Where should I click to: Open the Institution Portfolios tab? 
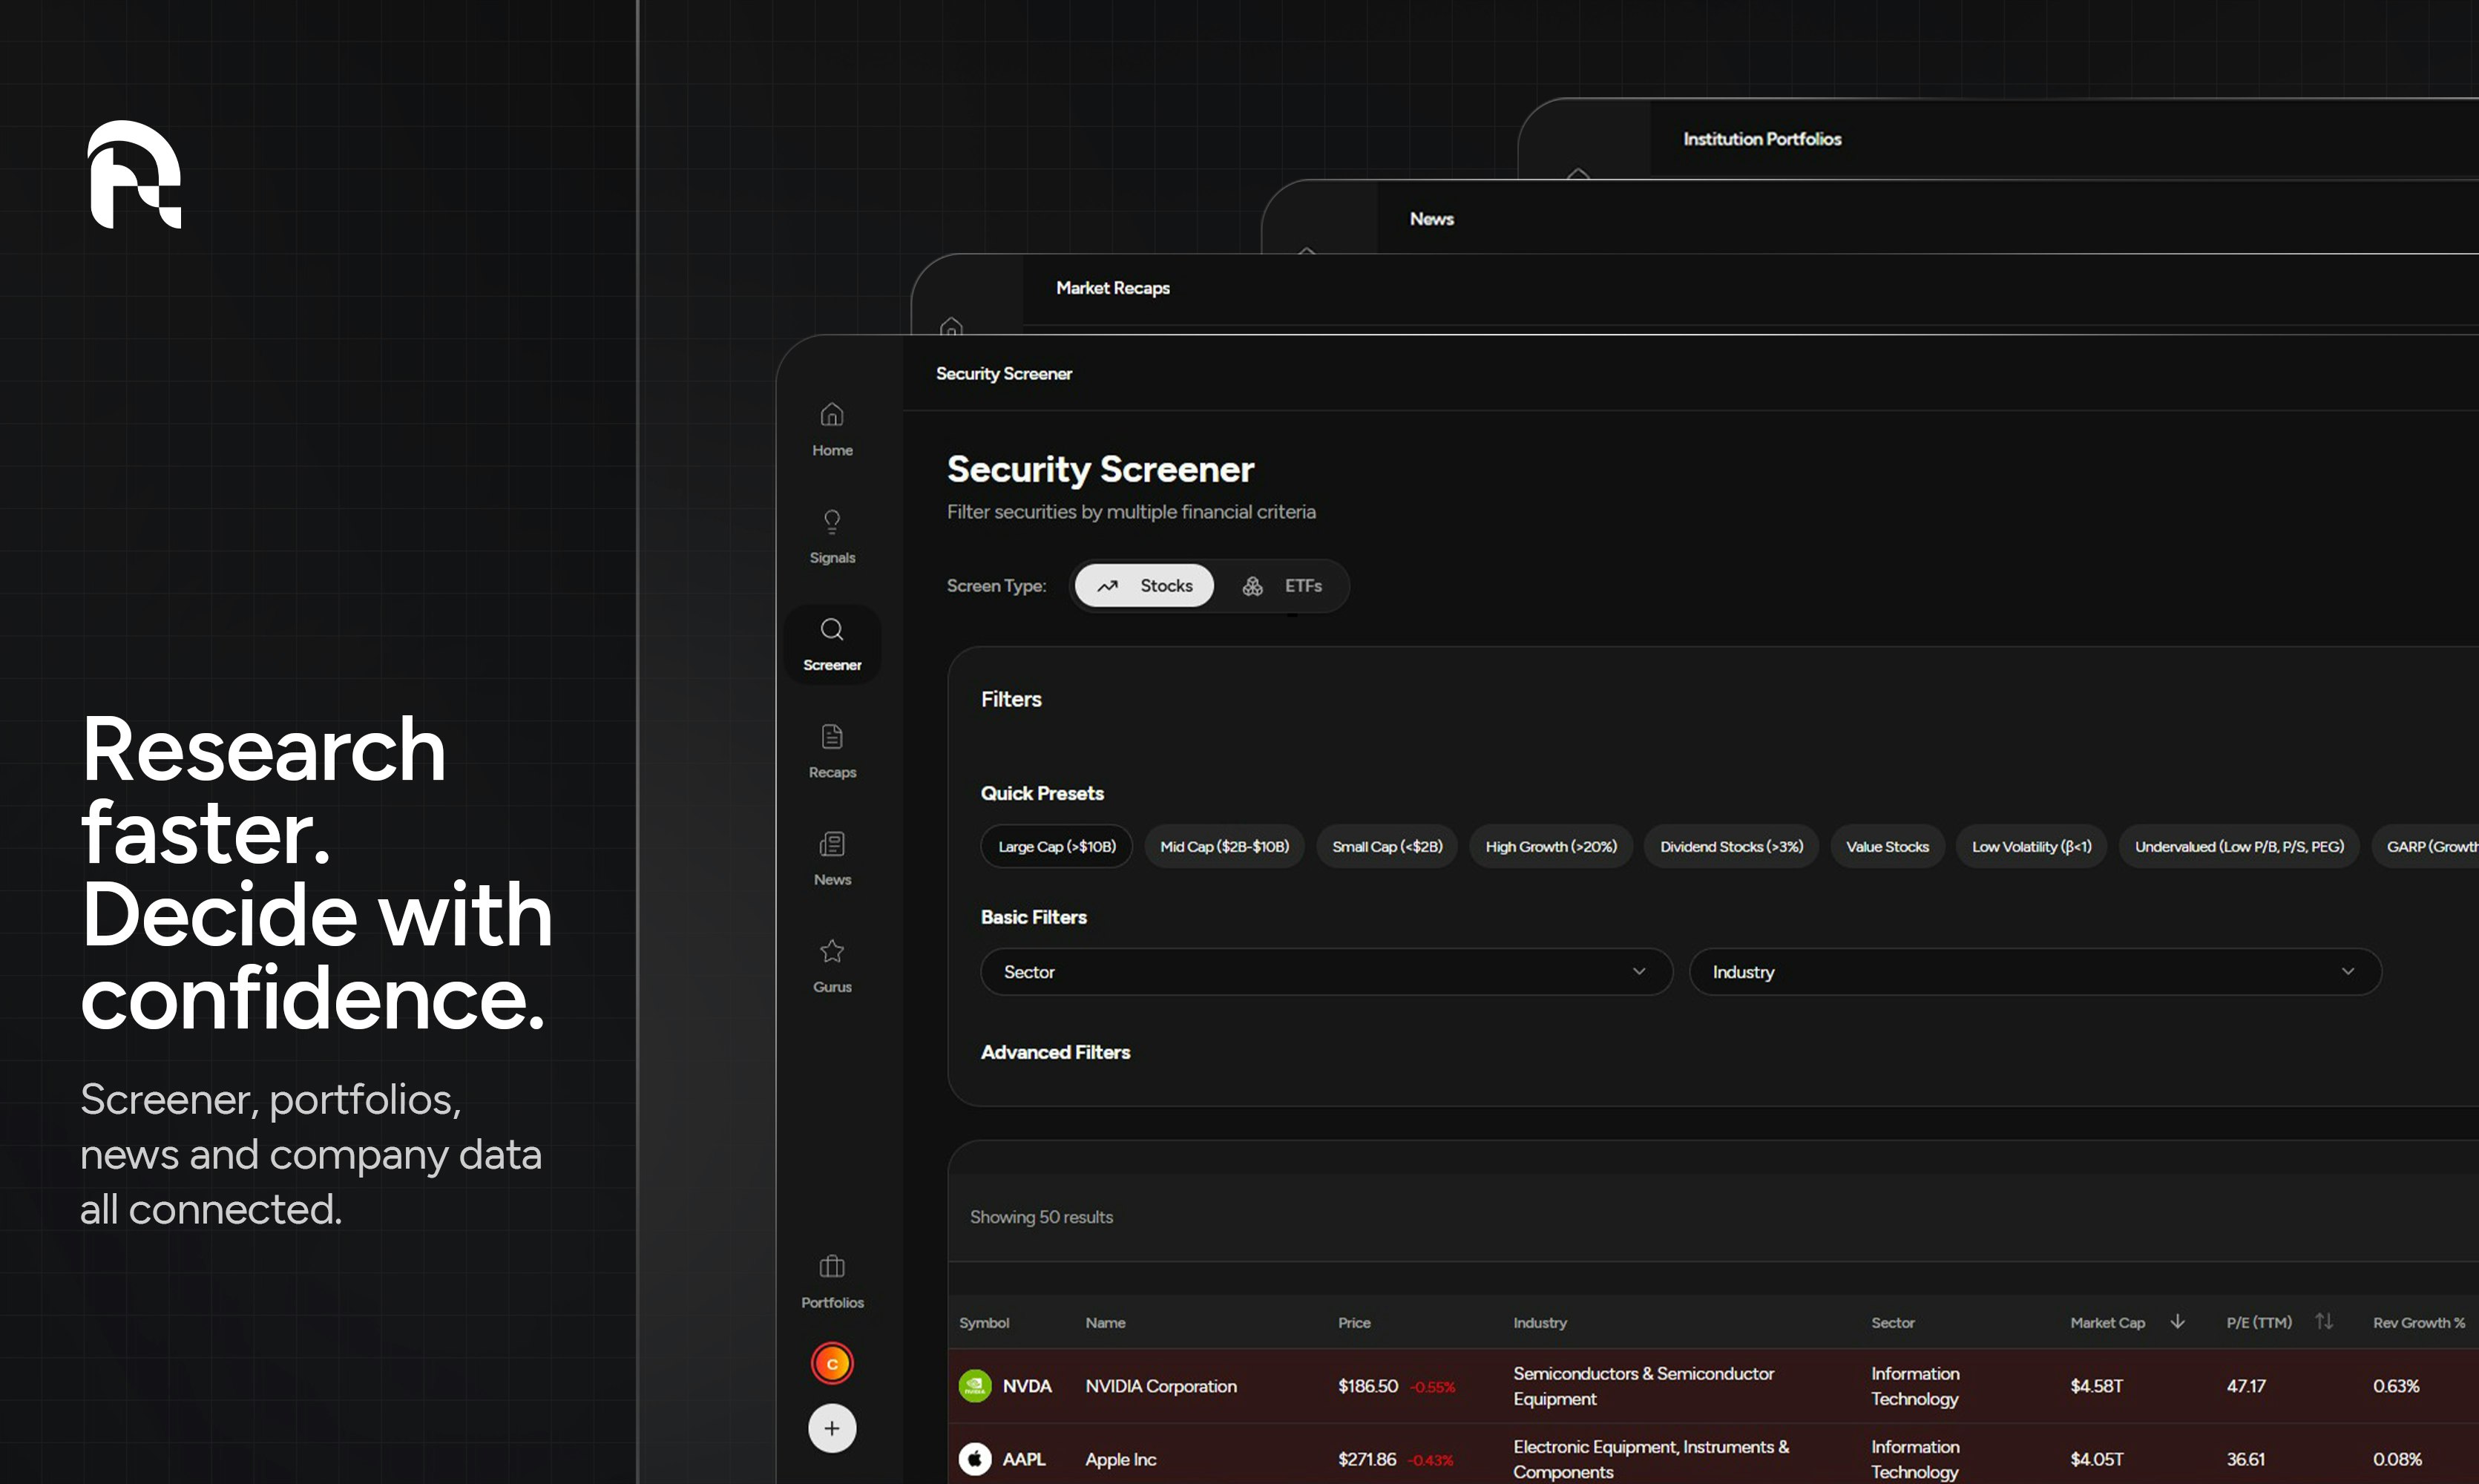tap(1761, 139)
